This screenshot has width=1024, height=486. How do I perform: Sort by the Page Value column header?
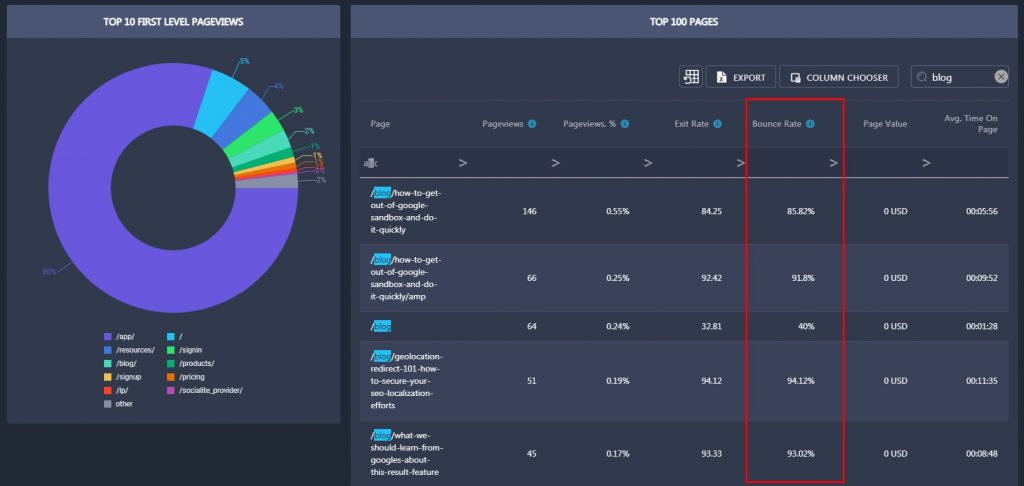point(885,123)
